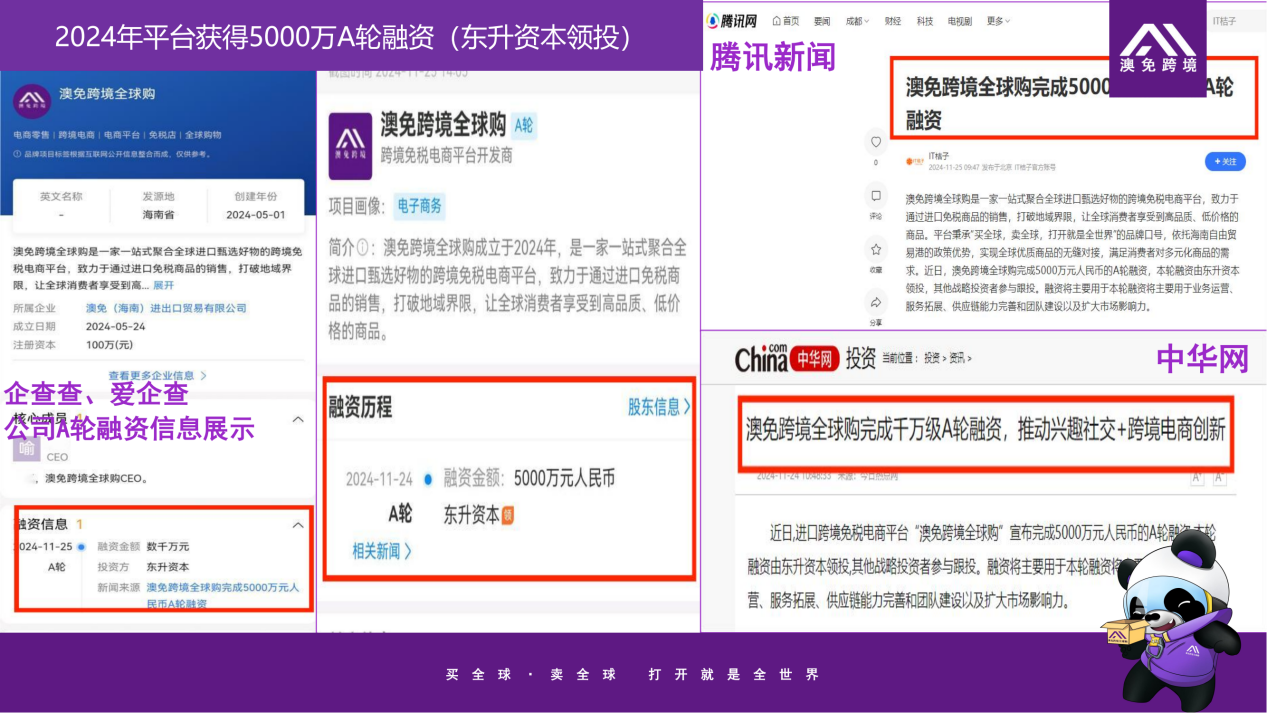Click the Tencent 腾讯网 logo
Viewport: 1267px width, 713px height.
tap(731, 20)
